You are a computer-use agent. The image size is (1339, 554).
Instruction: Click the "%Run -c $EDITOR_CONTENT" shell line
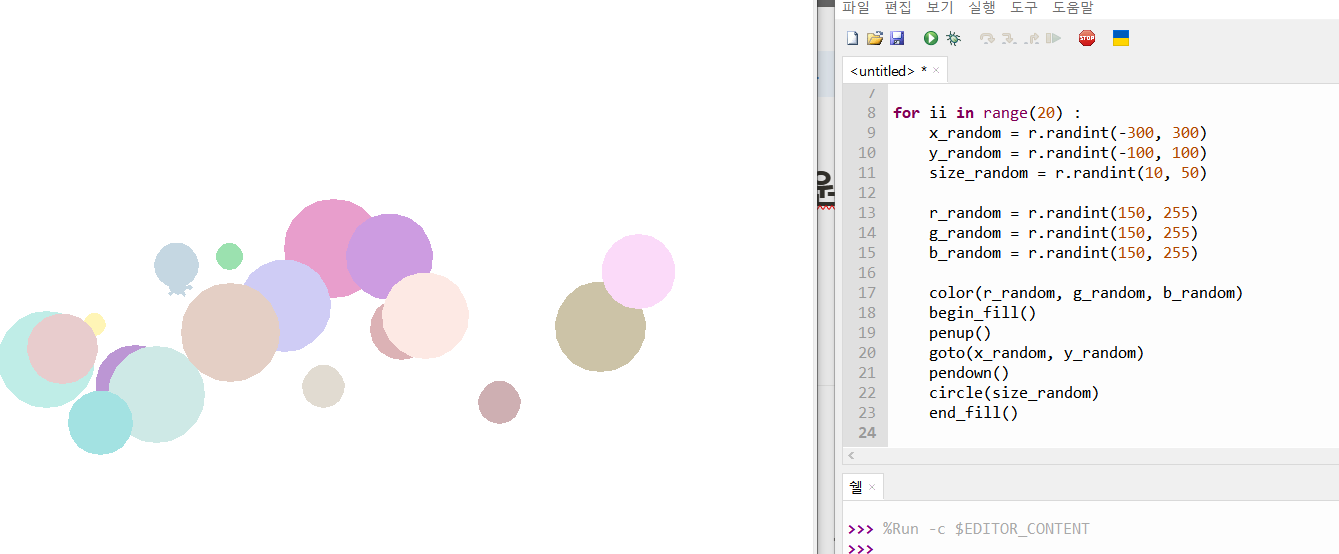986,528
